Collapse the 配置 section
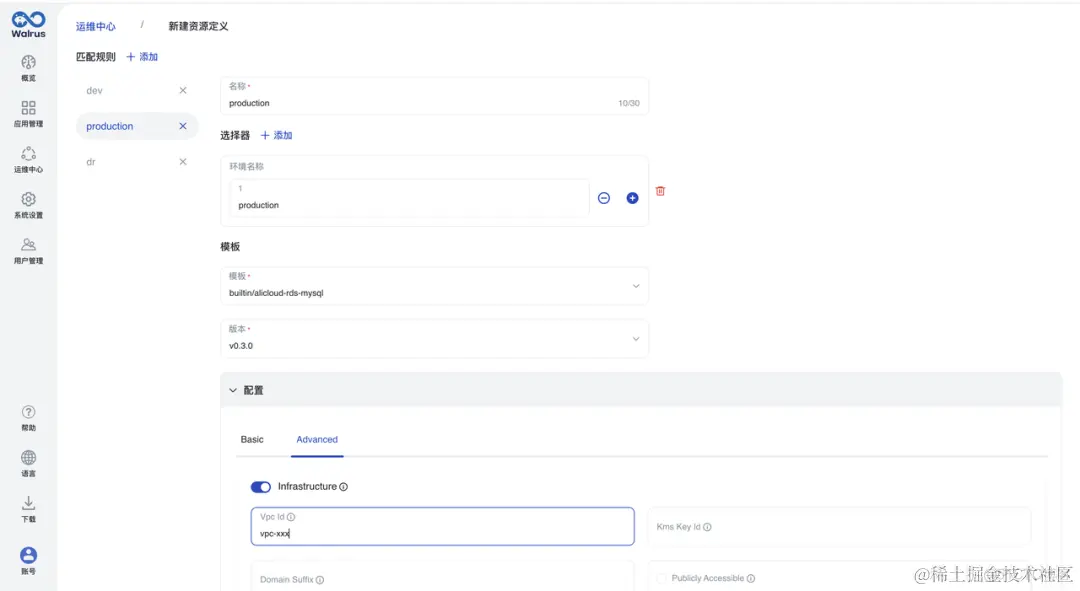Screen dimensions: 1080x591 (x=233, y=391)
